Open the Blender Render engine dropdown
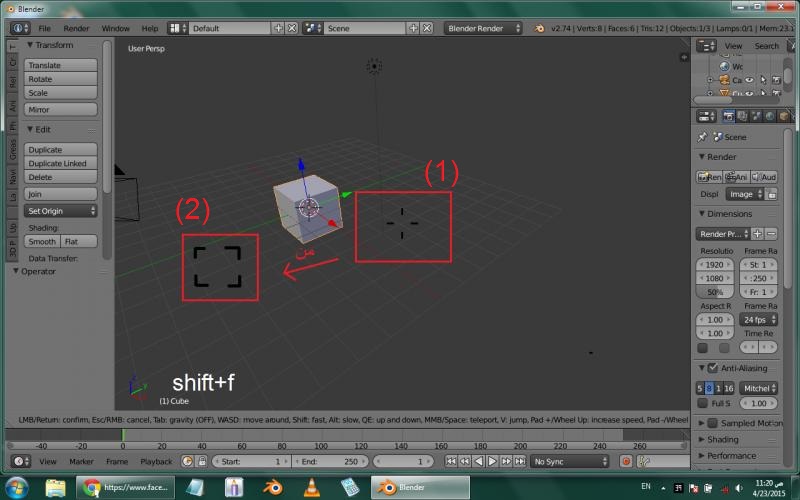Image resolution: width=800 pixels, height=500 pixels. pyautogui.click(x=483, y=28)
